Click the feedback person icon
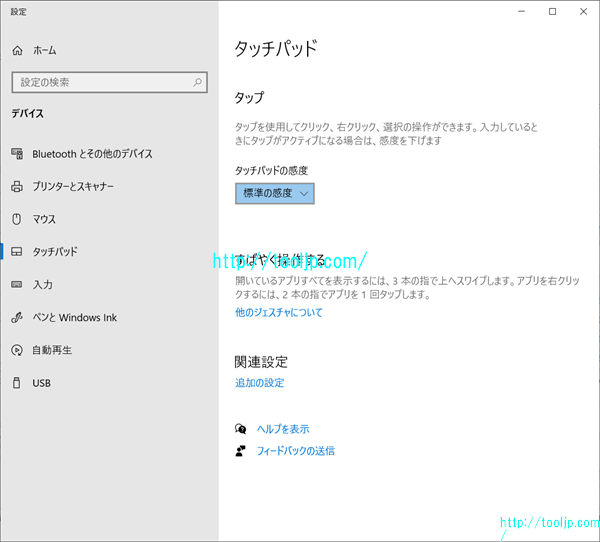Image resolution: width=600 pixels, height=542 pixels. point(240,451)
